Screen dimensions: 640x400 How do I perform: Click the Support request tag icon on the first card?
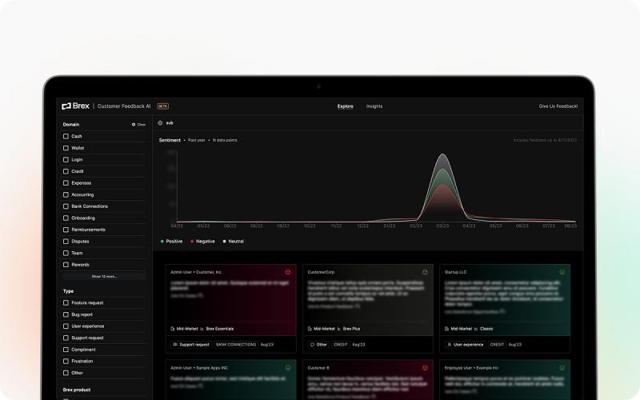tap(176, 344)
